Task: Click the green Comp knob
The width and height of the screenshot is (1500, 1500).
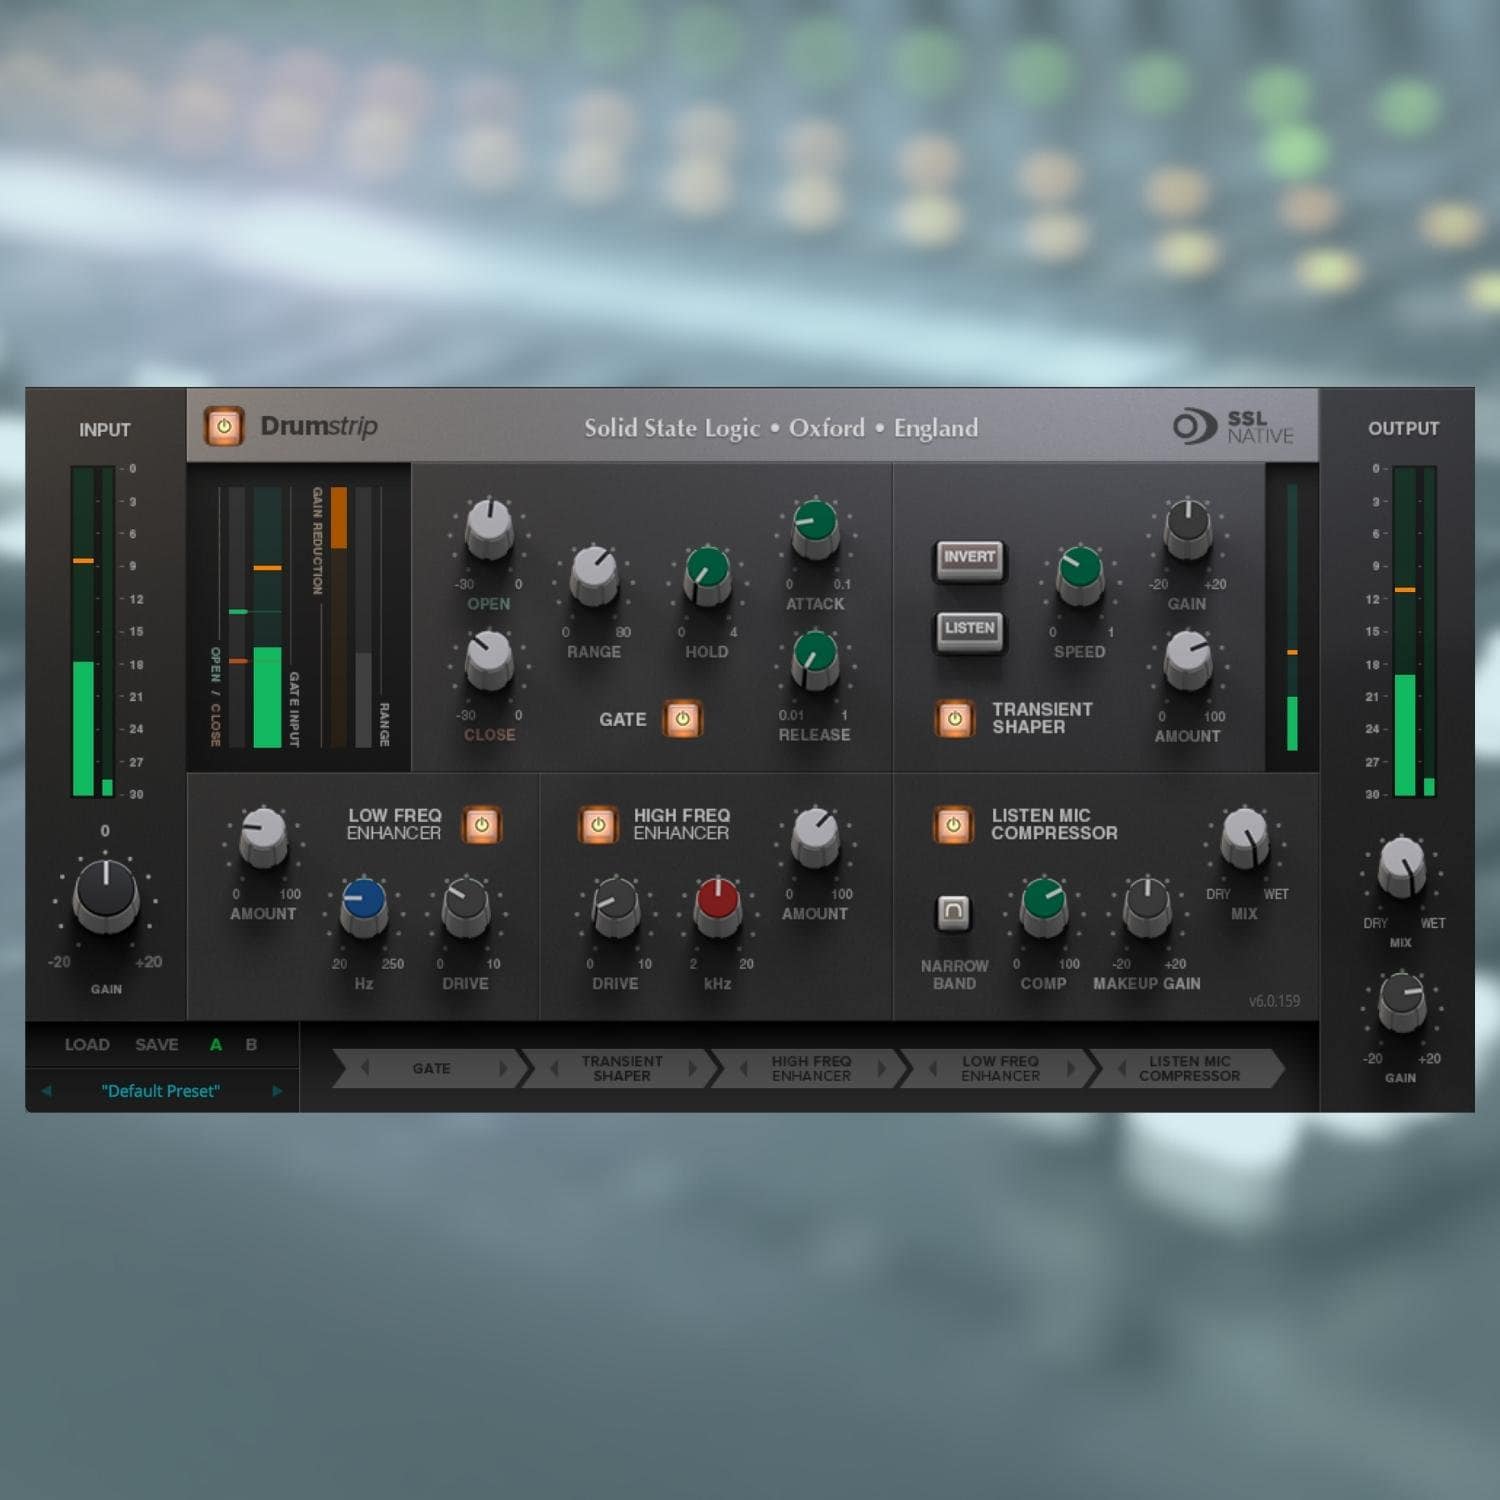Action: (x=1044, y=906)
